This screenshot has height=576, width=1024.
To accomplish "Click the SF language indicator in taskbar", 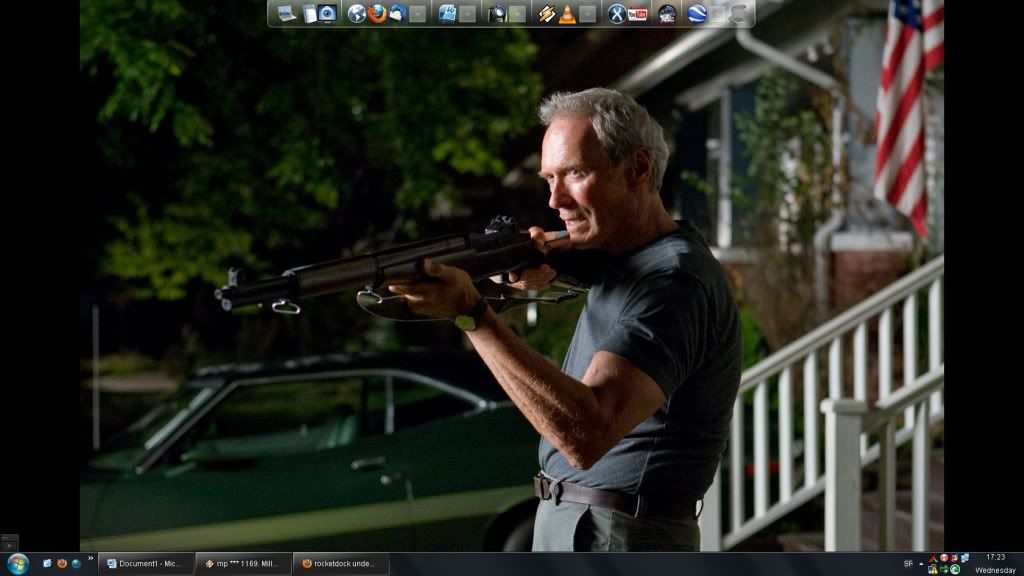I will point(908,564).
